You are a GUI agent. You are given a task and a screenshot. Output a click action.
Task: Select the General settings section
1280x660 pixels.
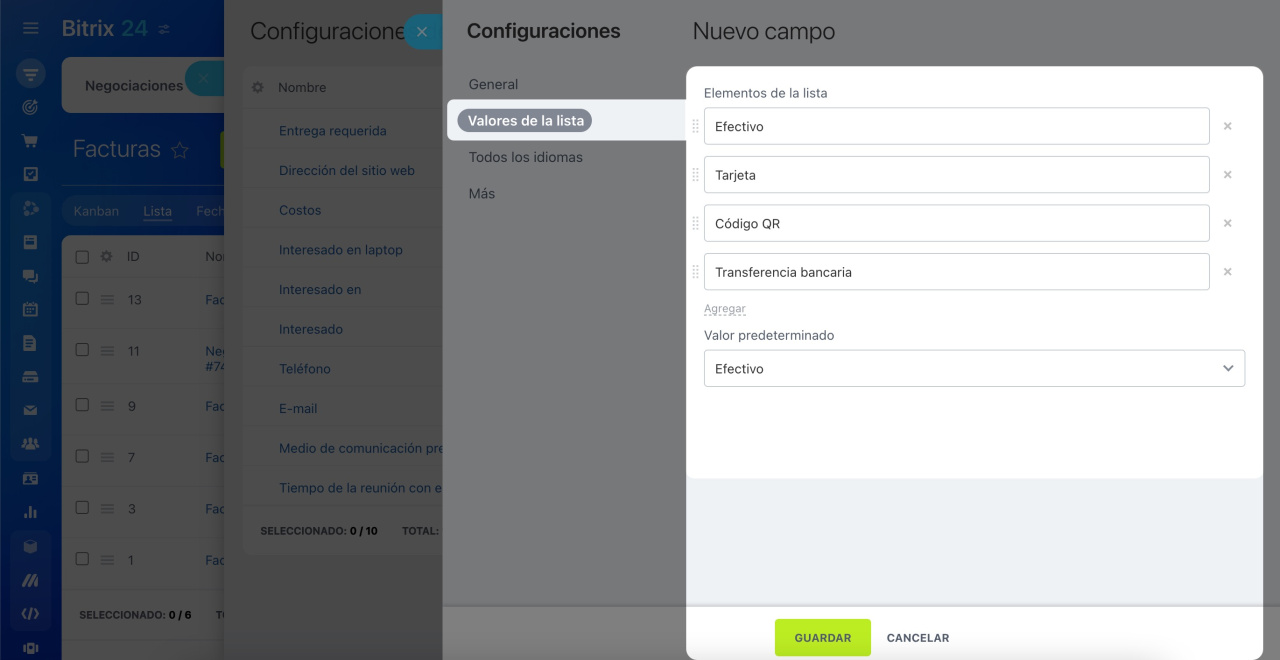click(493, 85)
